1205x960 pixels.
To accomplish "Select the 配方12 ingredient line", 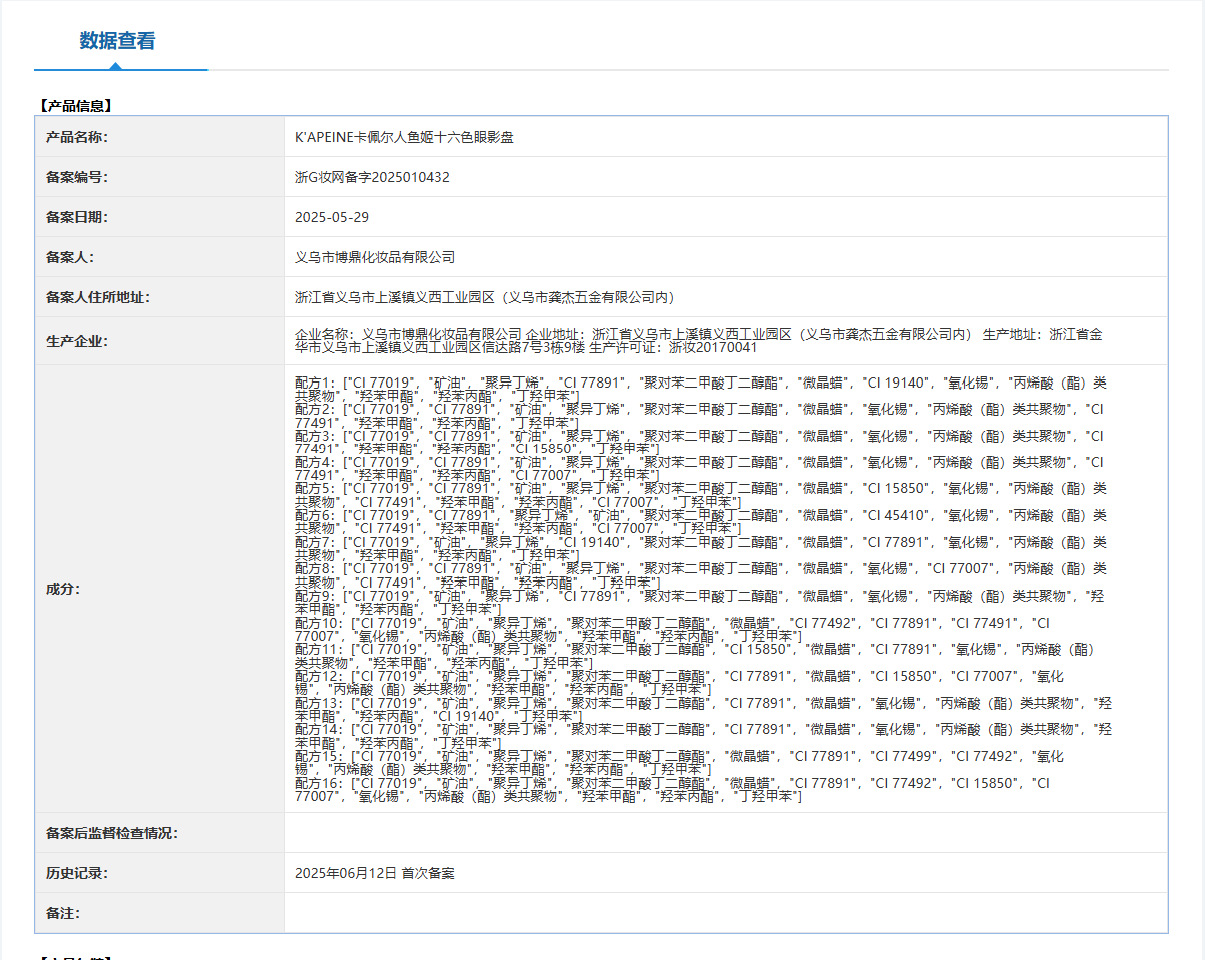I will 680,682.
